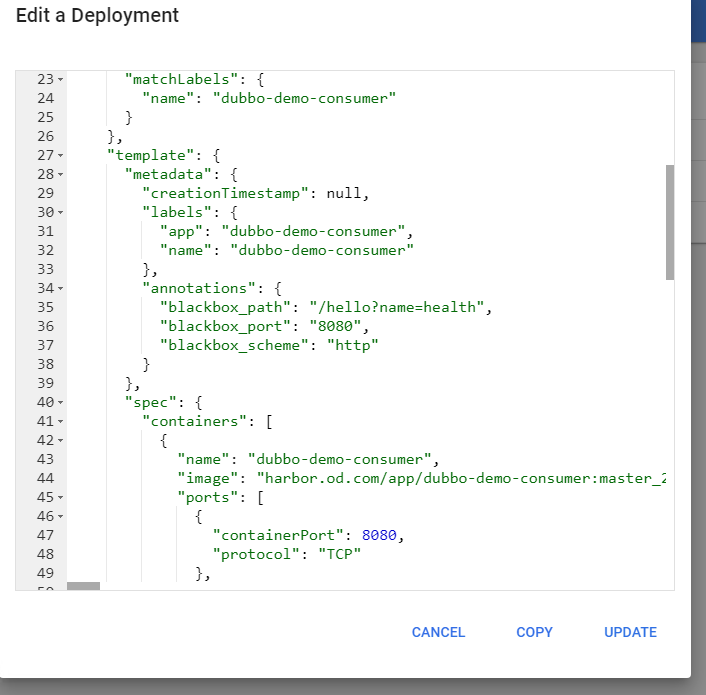Click the "containers" key text
This screenshot has width=706, height=695.
(x=195, y=422)
